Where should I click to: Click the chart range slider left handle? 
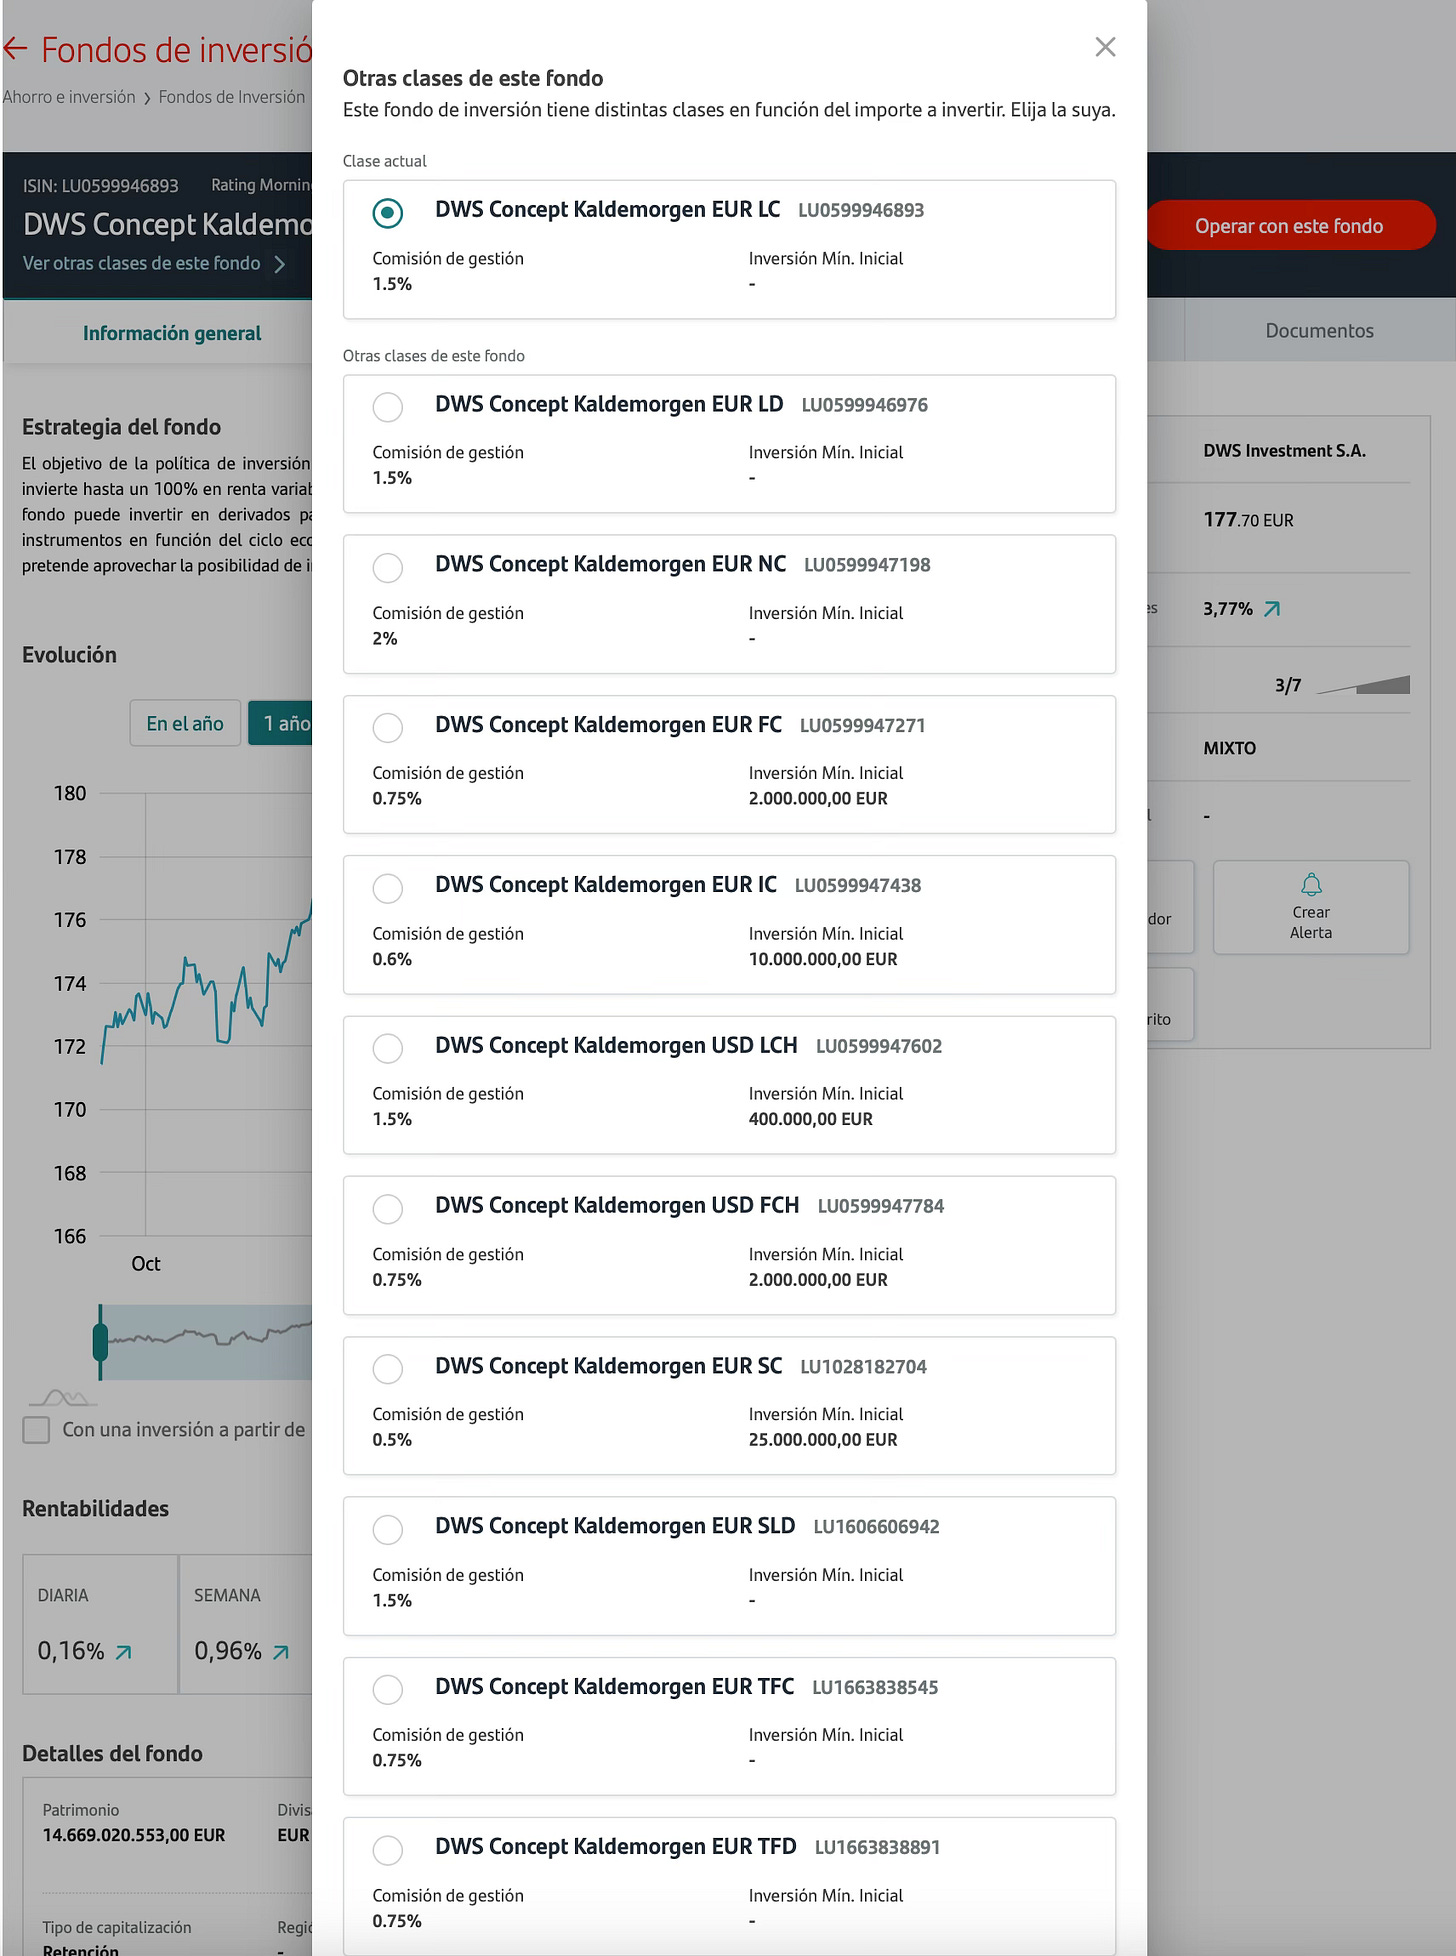coord(100,1342)
